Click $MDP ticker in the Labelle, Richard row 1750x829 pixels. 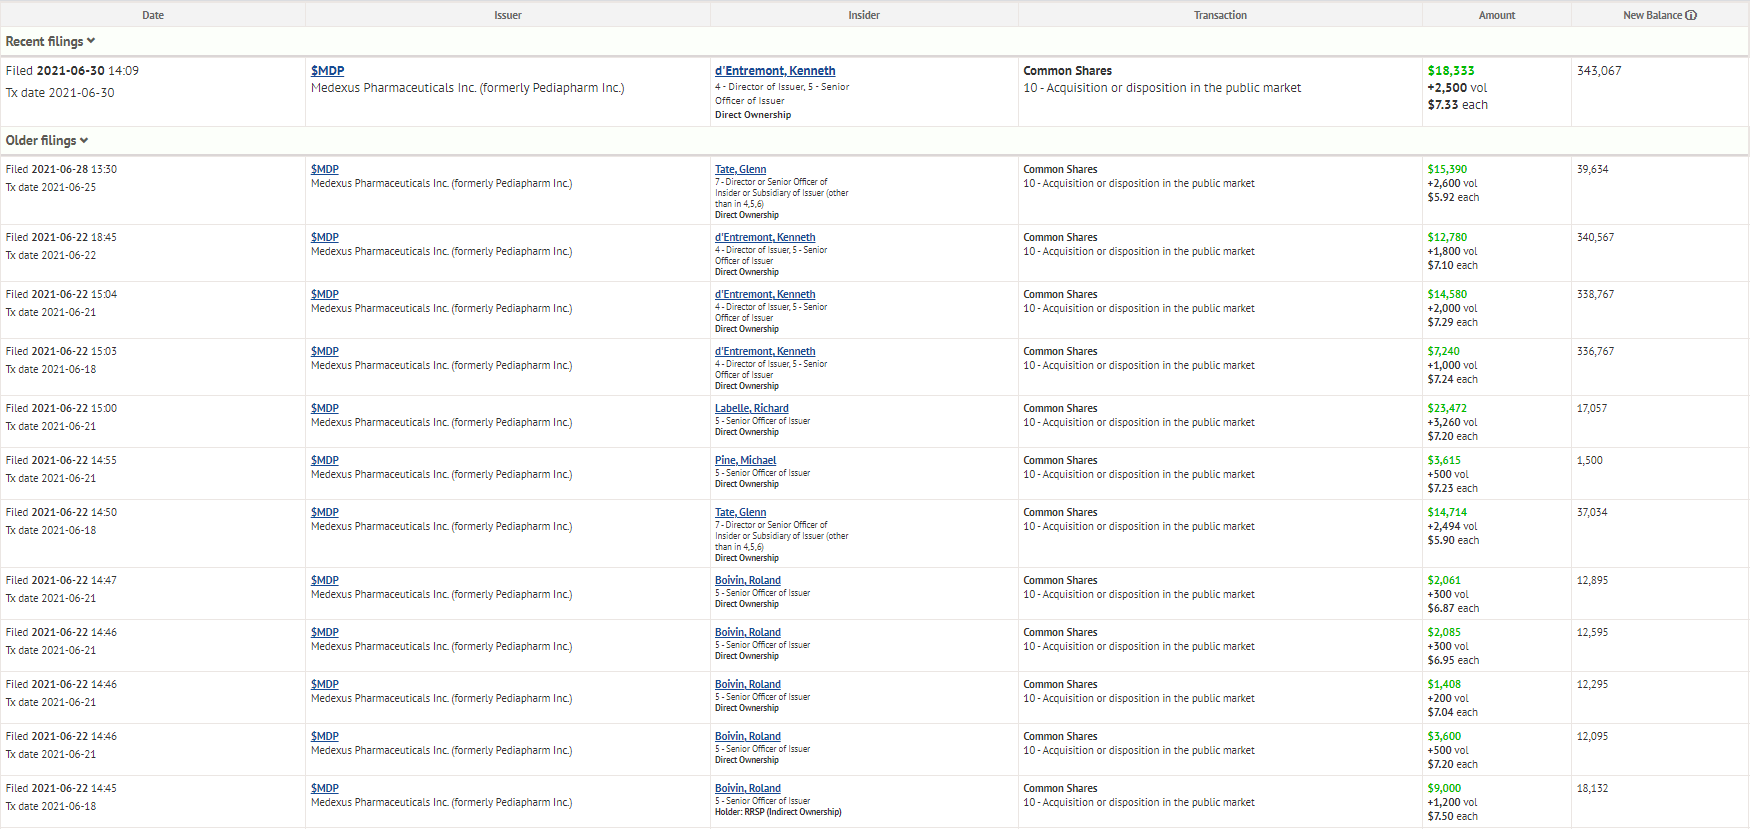pyautogui.click(x=324, y=408)
